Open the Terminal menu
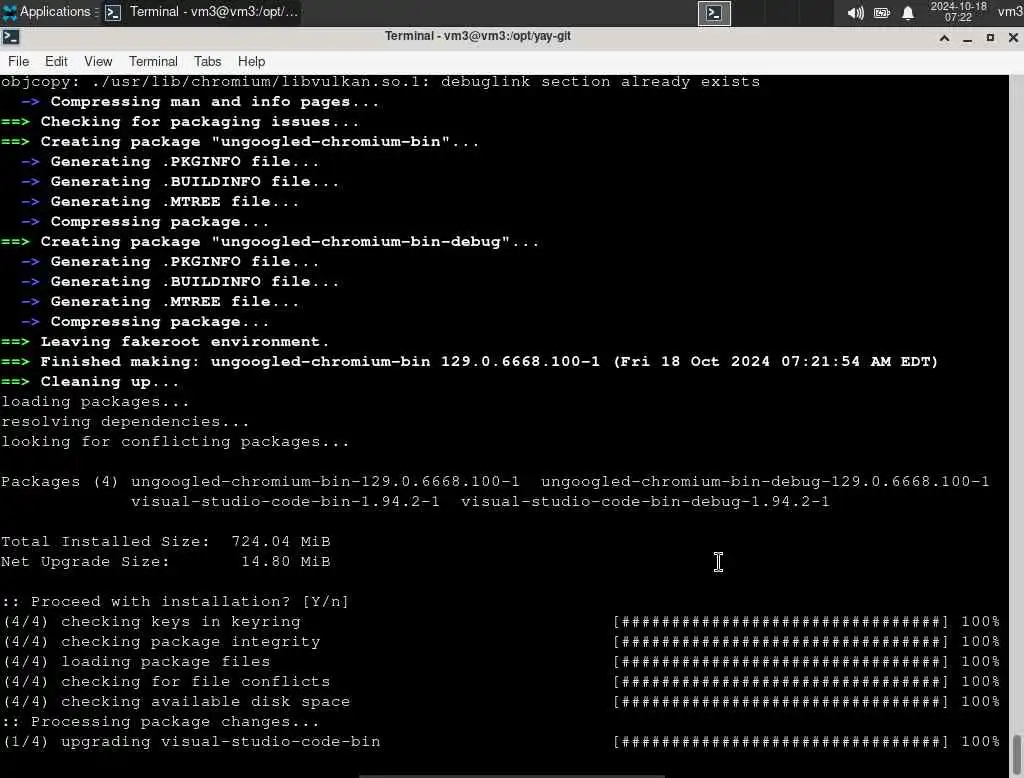Screen dimensions: 1024x778 (153, 61)
